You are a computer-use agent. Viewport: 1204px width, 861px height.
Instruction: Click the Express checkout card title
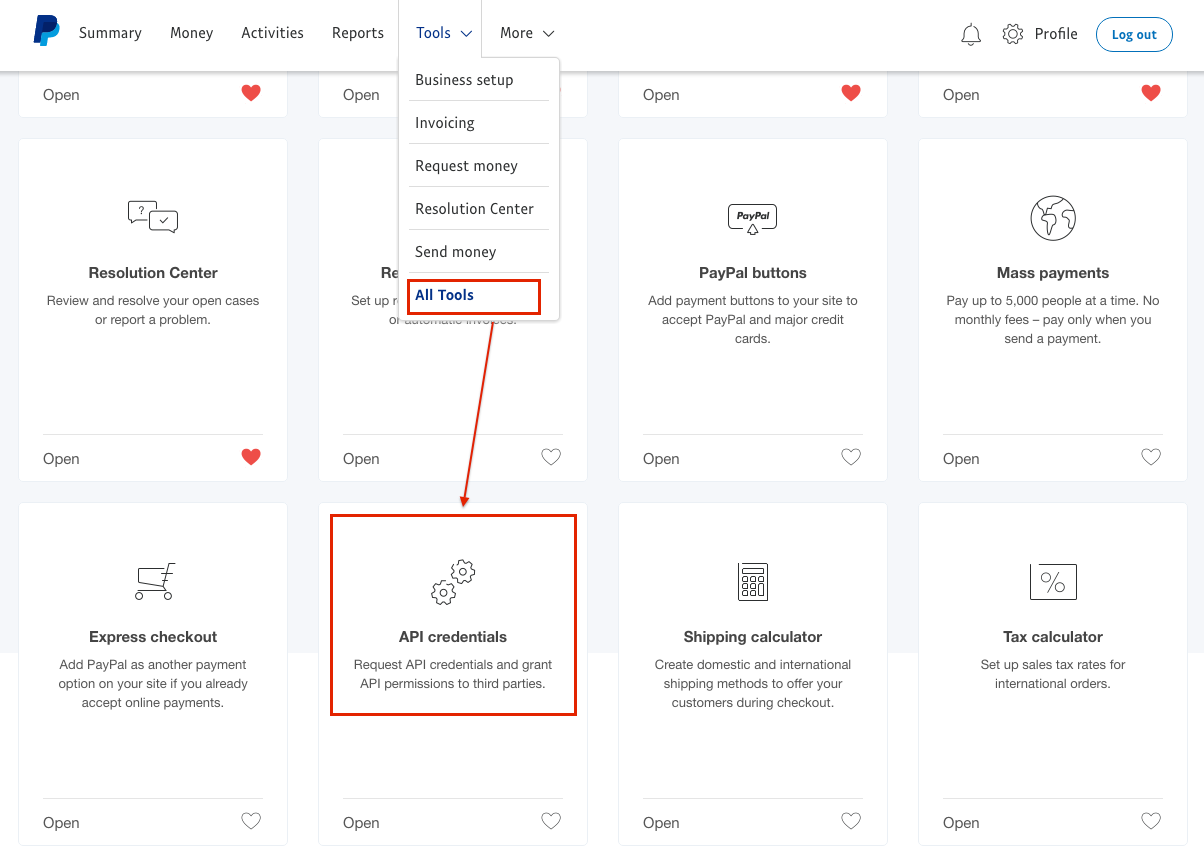153,637
